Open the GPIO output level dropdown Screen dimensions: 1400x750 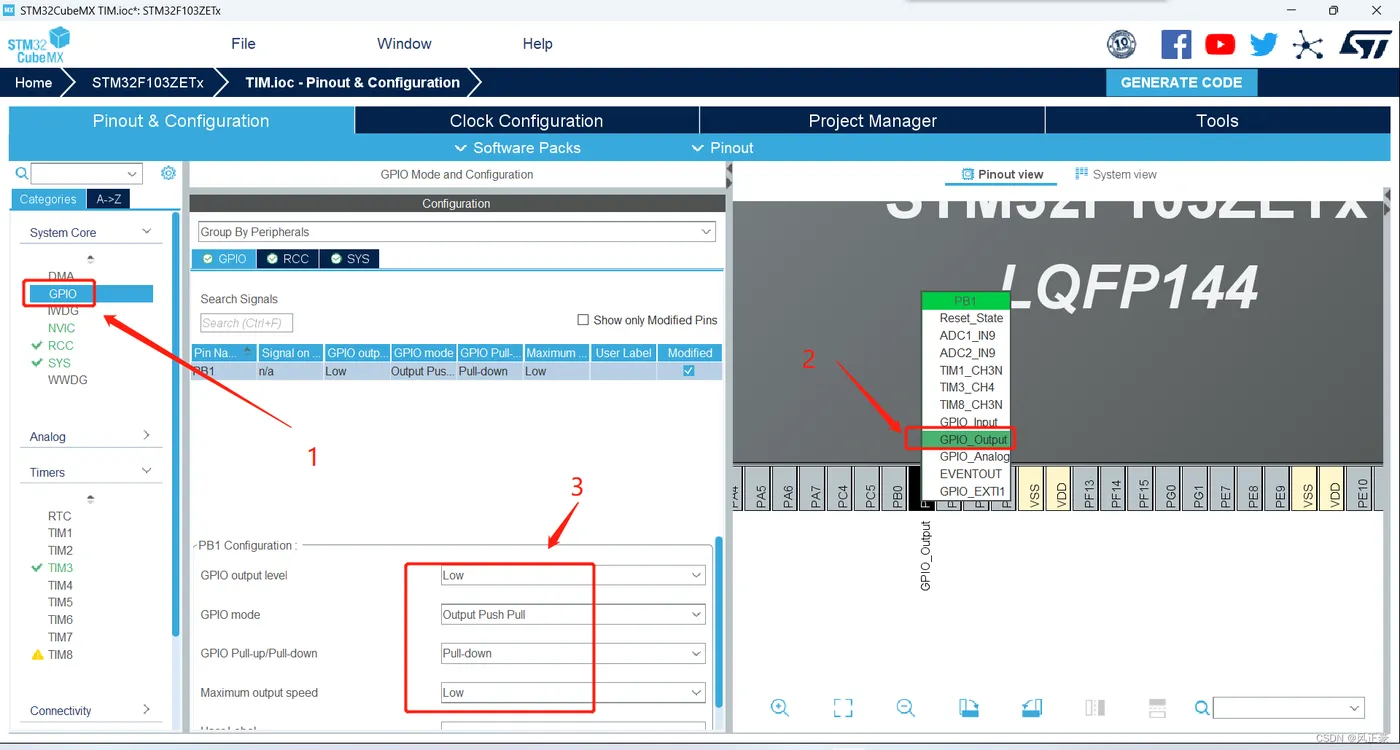(573, 575)
